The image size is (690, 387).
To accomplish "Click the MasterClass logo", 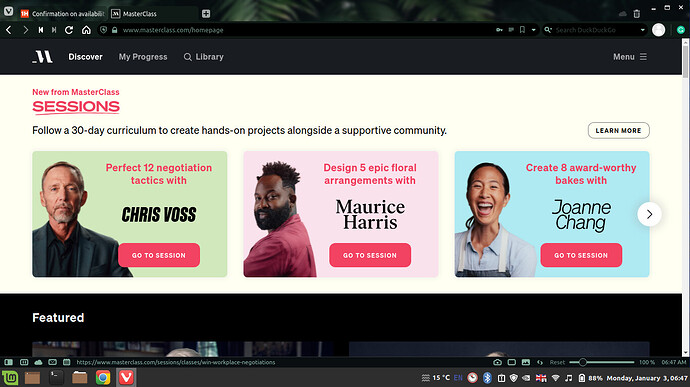I will pos(42,57).
